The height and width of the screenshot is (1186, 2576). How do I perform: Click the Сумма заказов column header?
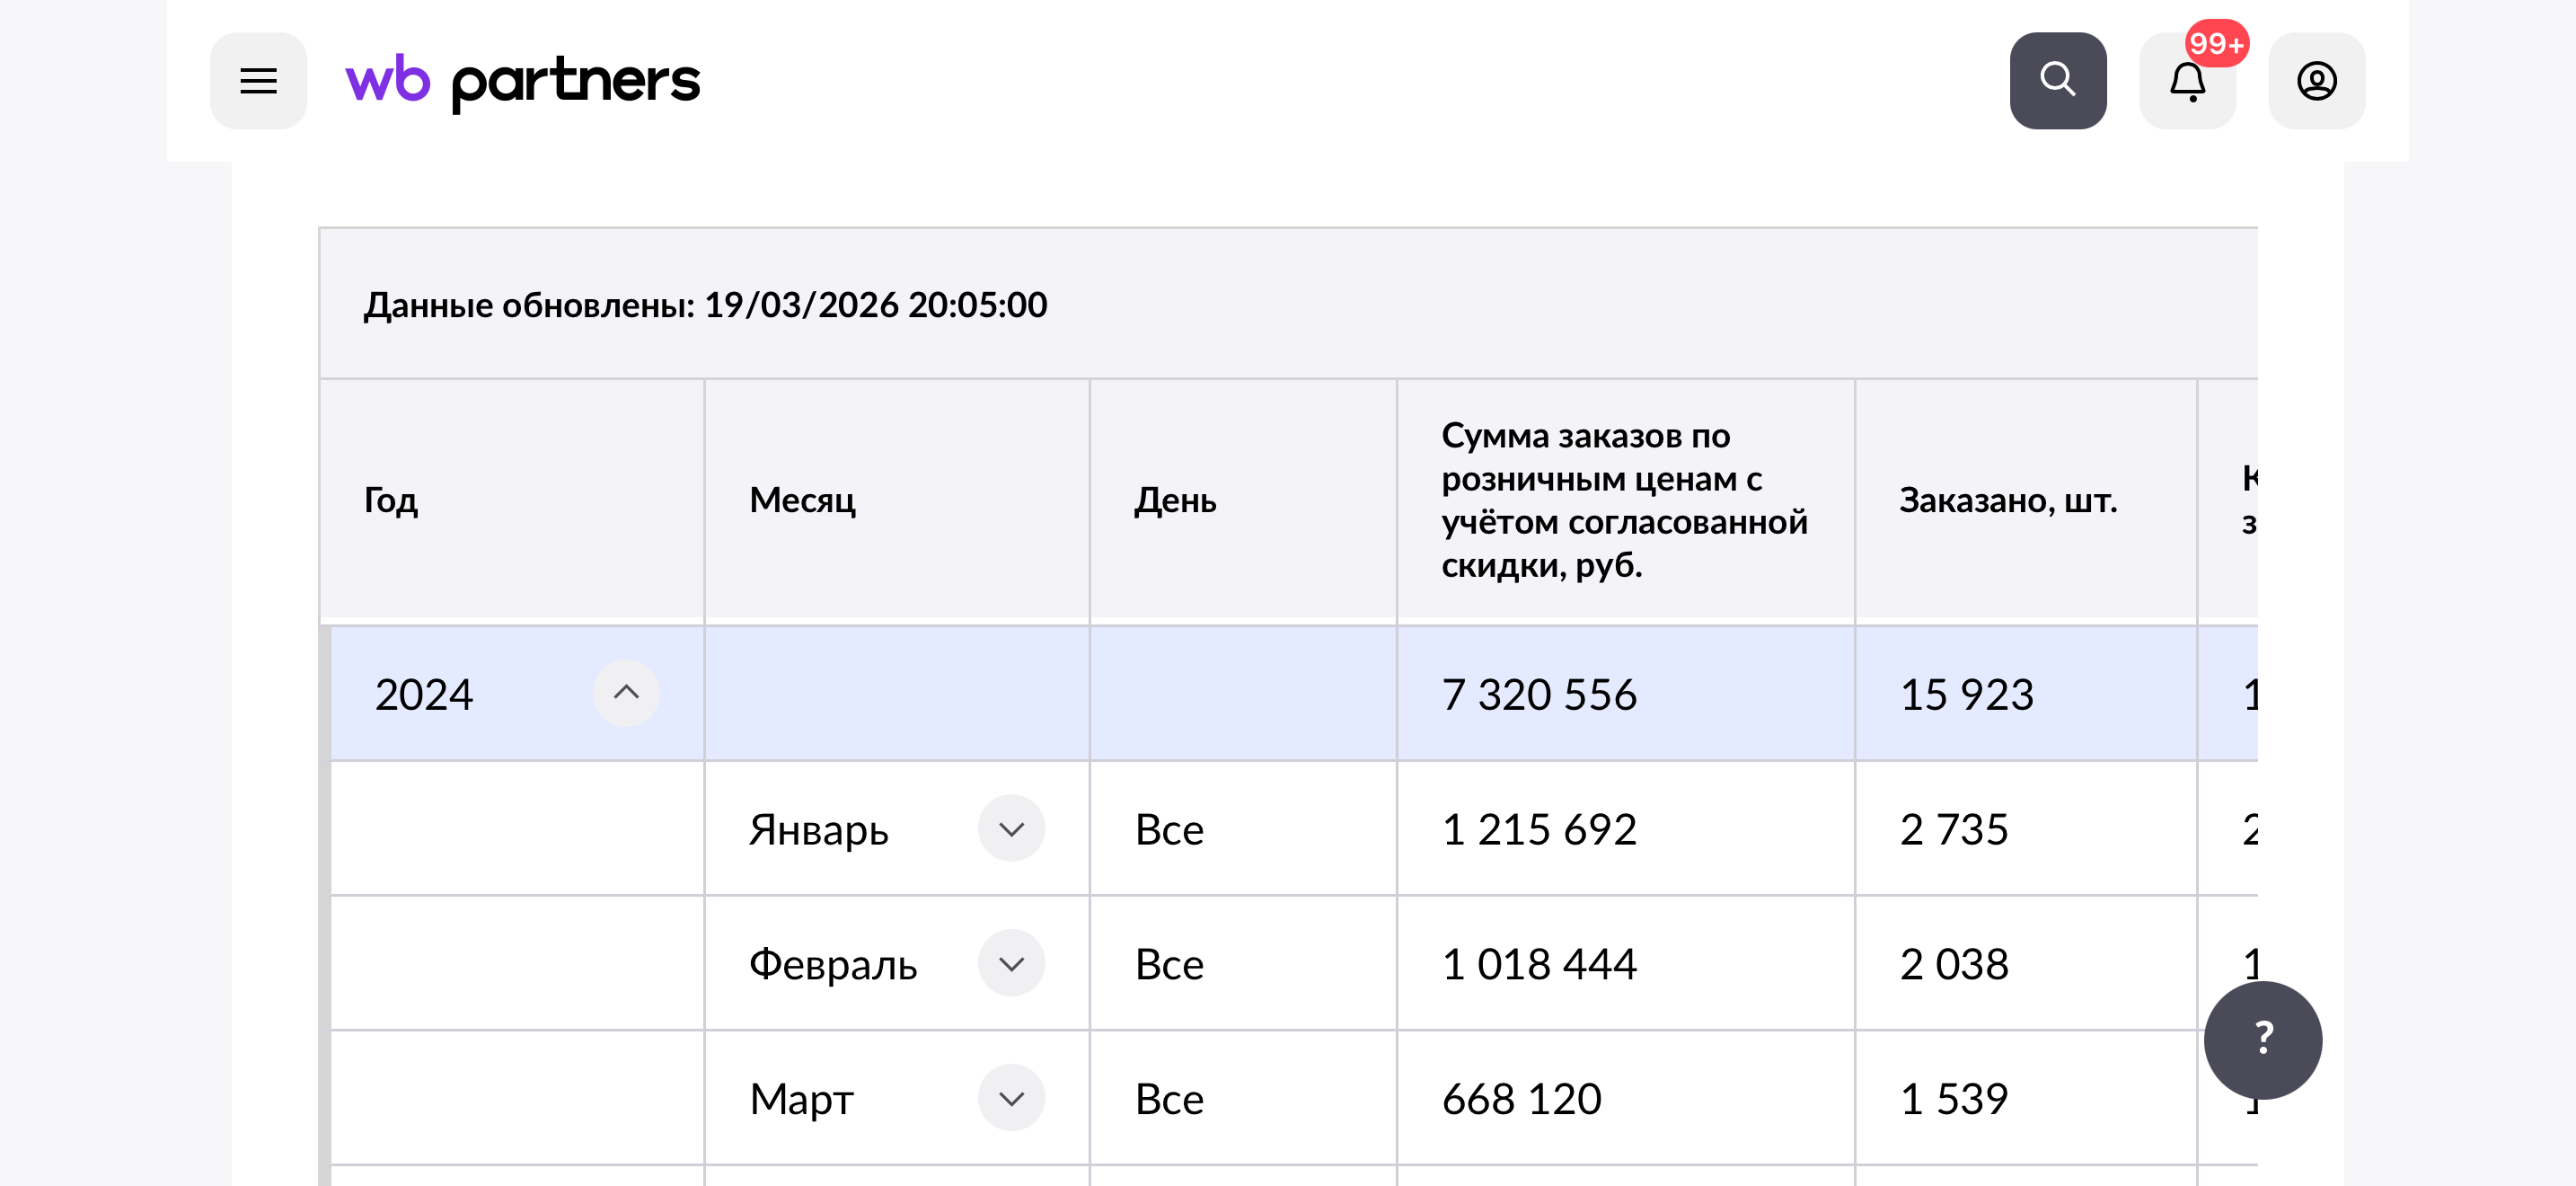[1624, 500]
